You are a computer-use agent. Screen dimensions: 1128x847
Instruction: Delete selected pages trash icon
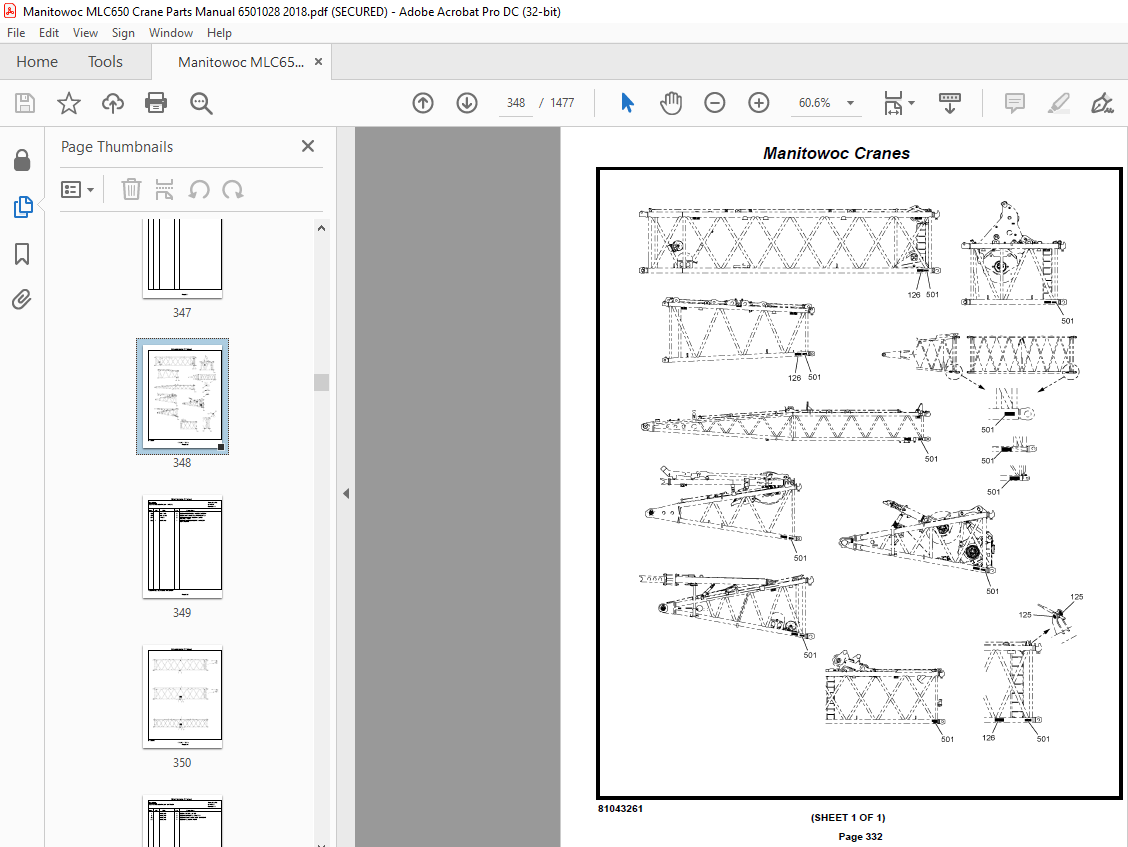click(x=131, y=189)
